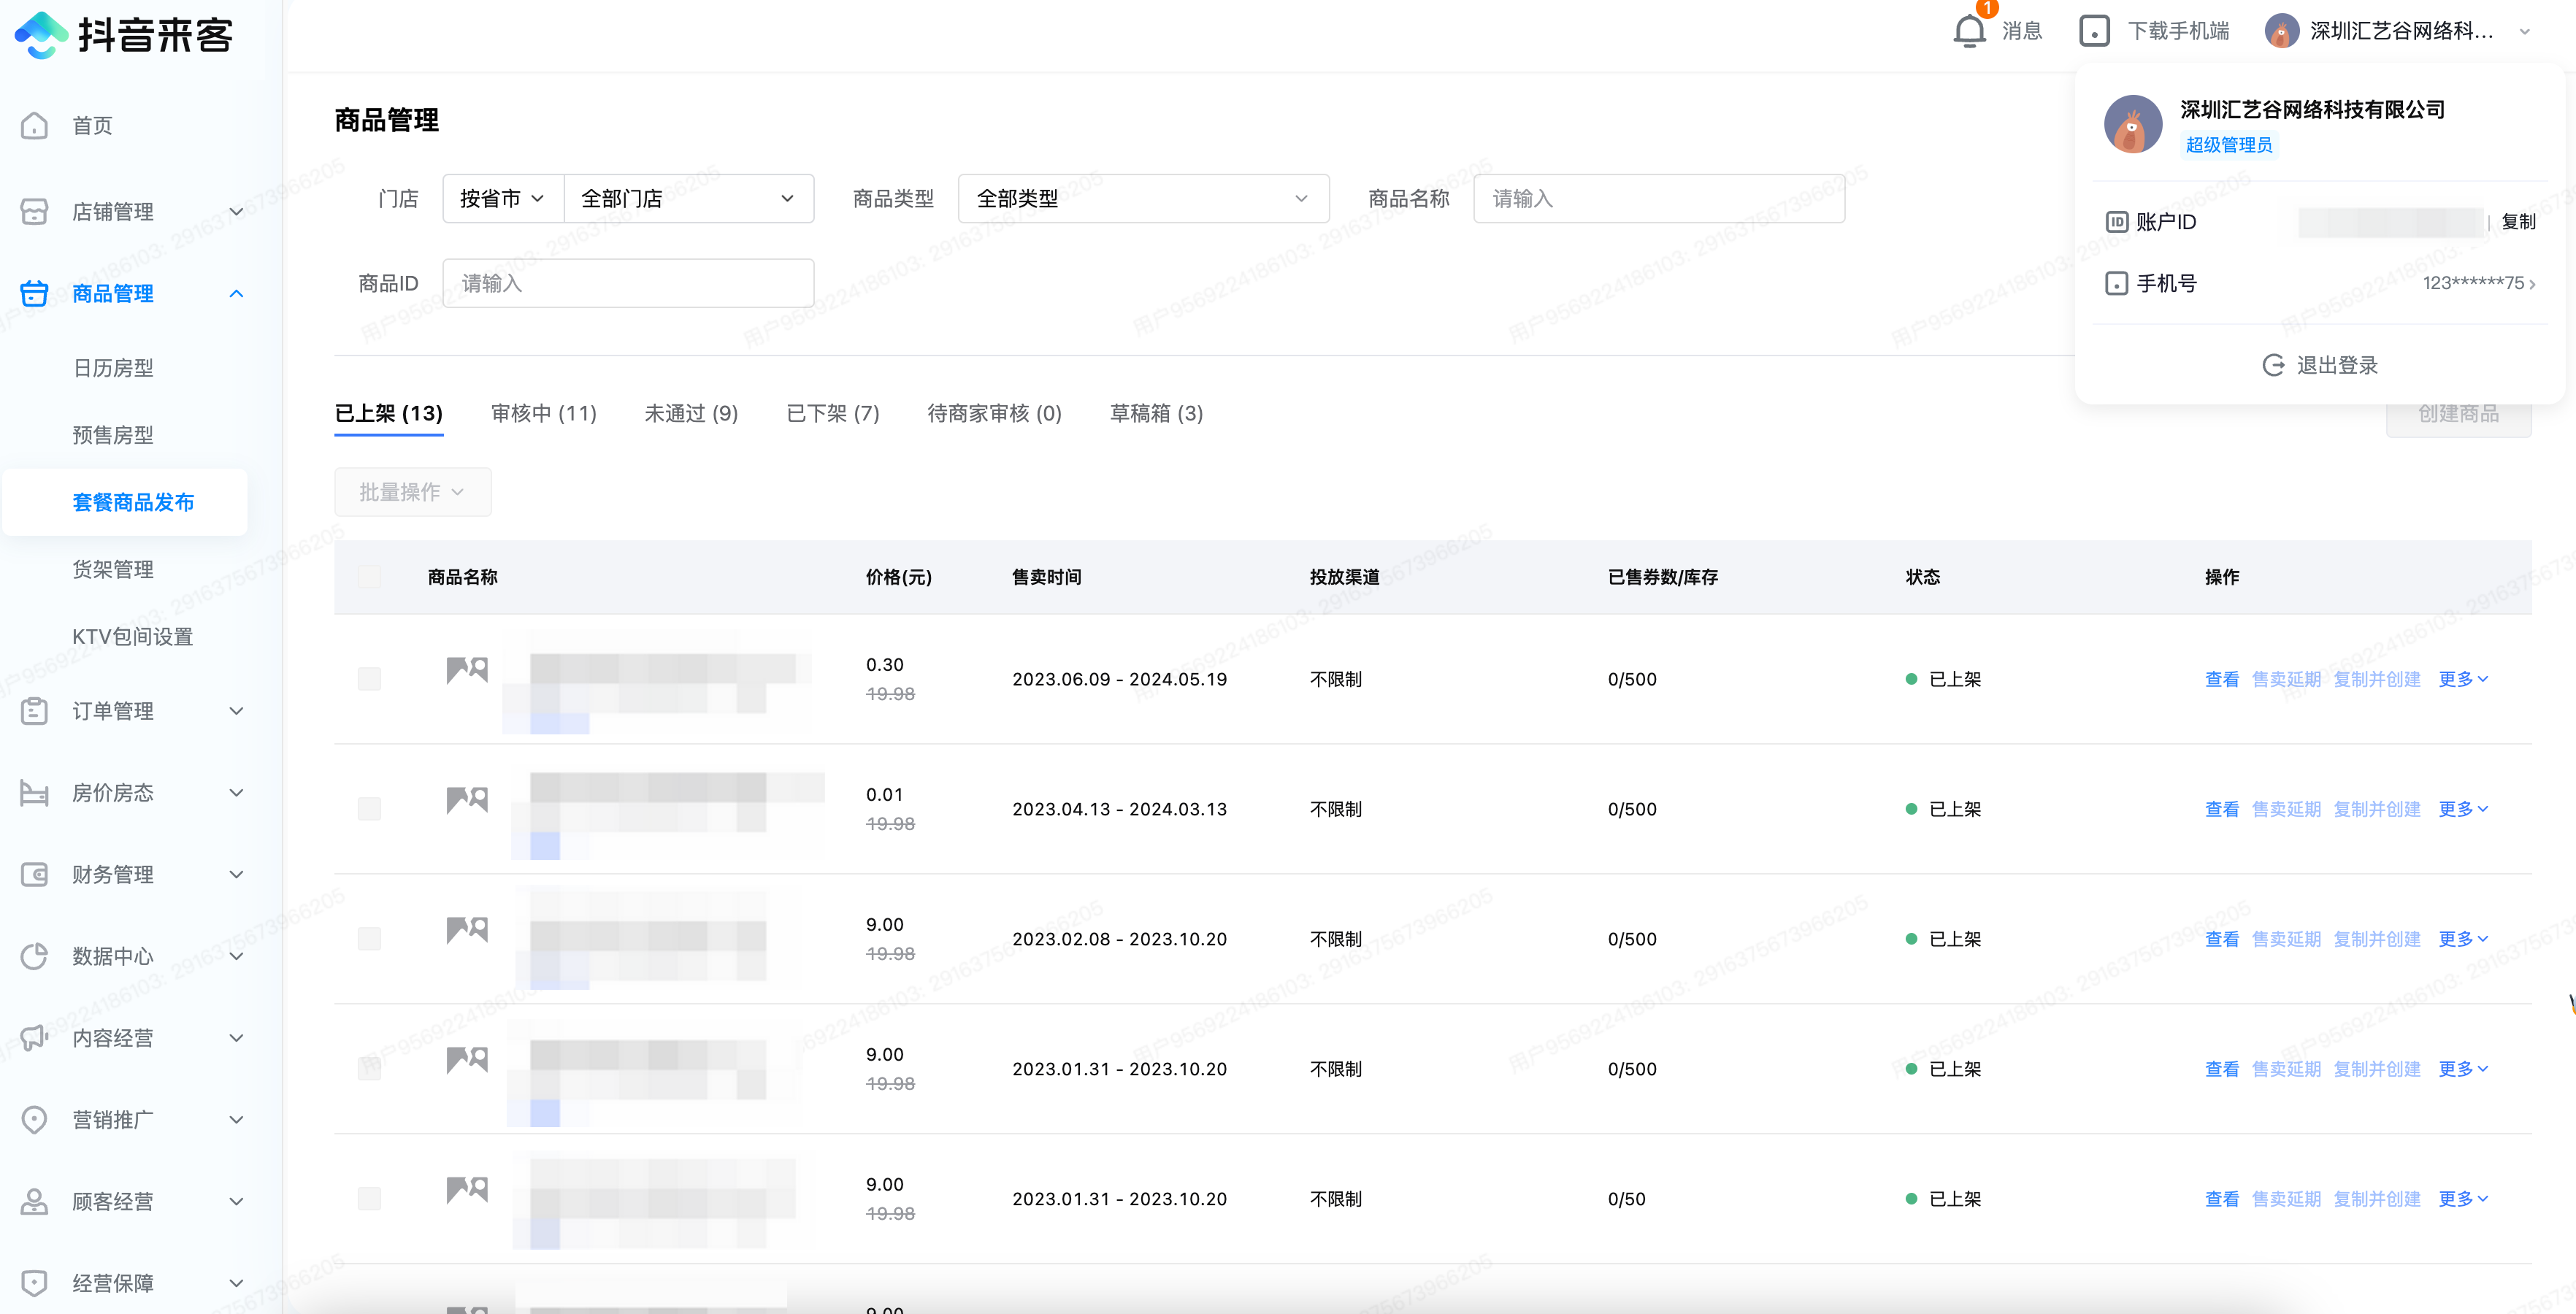Click 查看 for the 0/50 stock row

2222,1199
